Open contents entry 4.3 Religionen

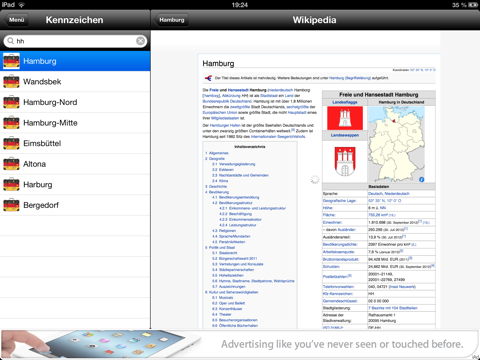[x=224, y=231]
